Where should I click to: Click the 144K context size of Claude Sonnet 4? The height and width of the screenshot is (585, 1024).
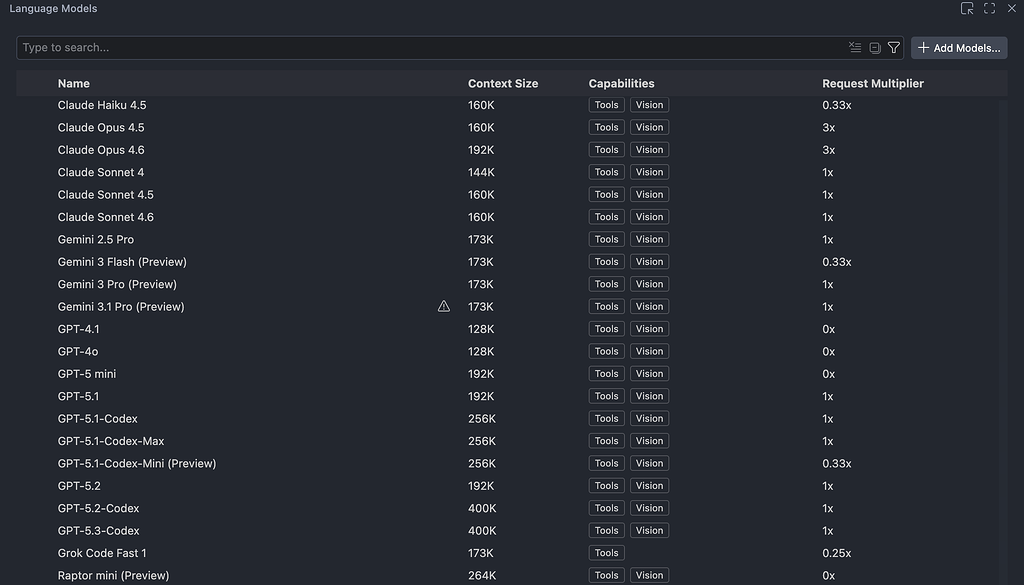481,172
